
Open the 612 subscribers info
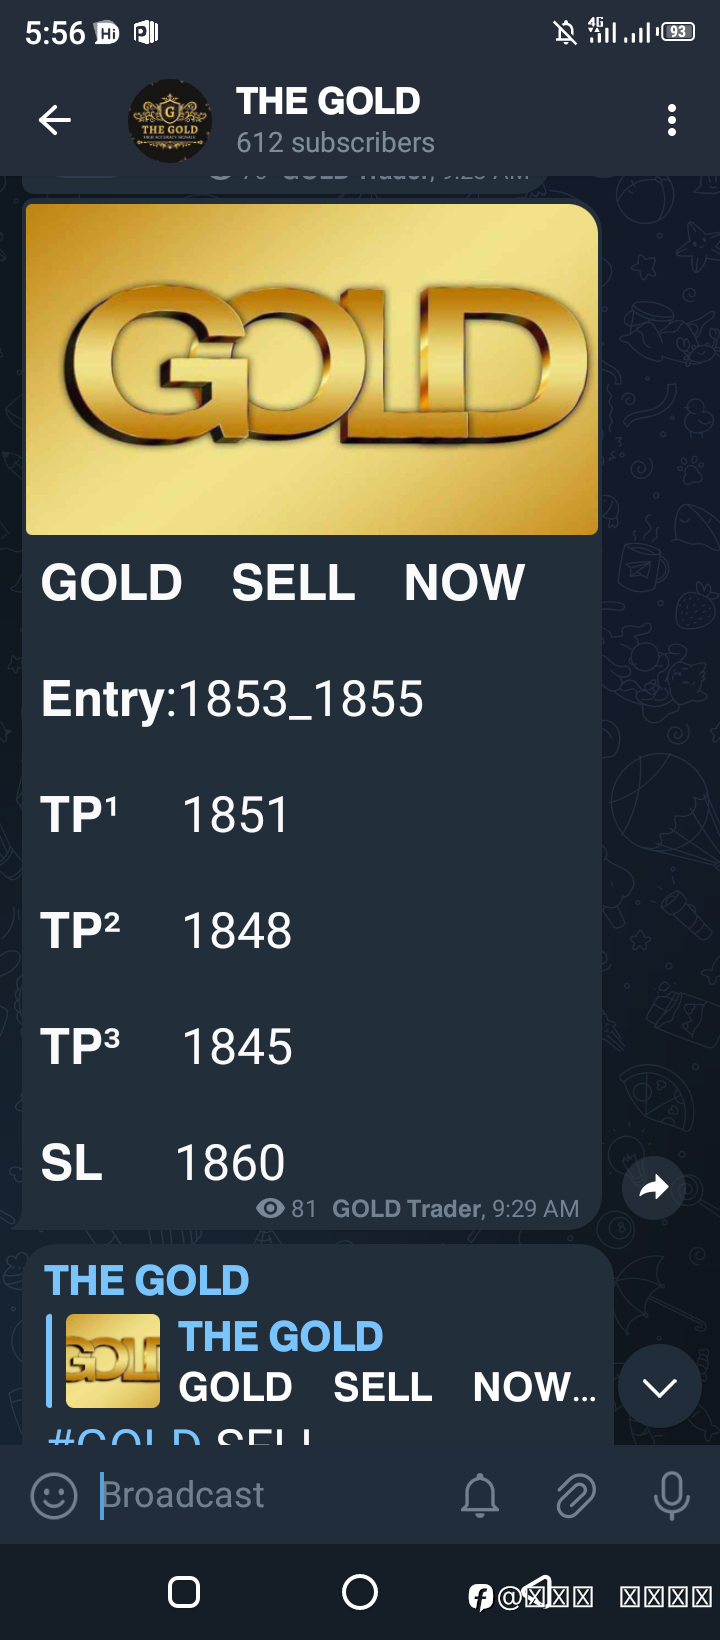pos(335,143)
